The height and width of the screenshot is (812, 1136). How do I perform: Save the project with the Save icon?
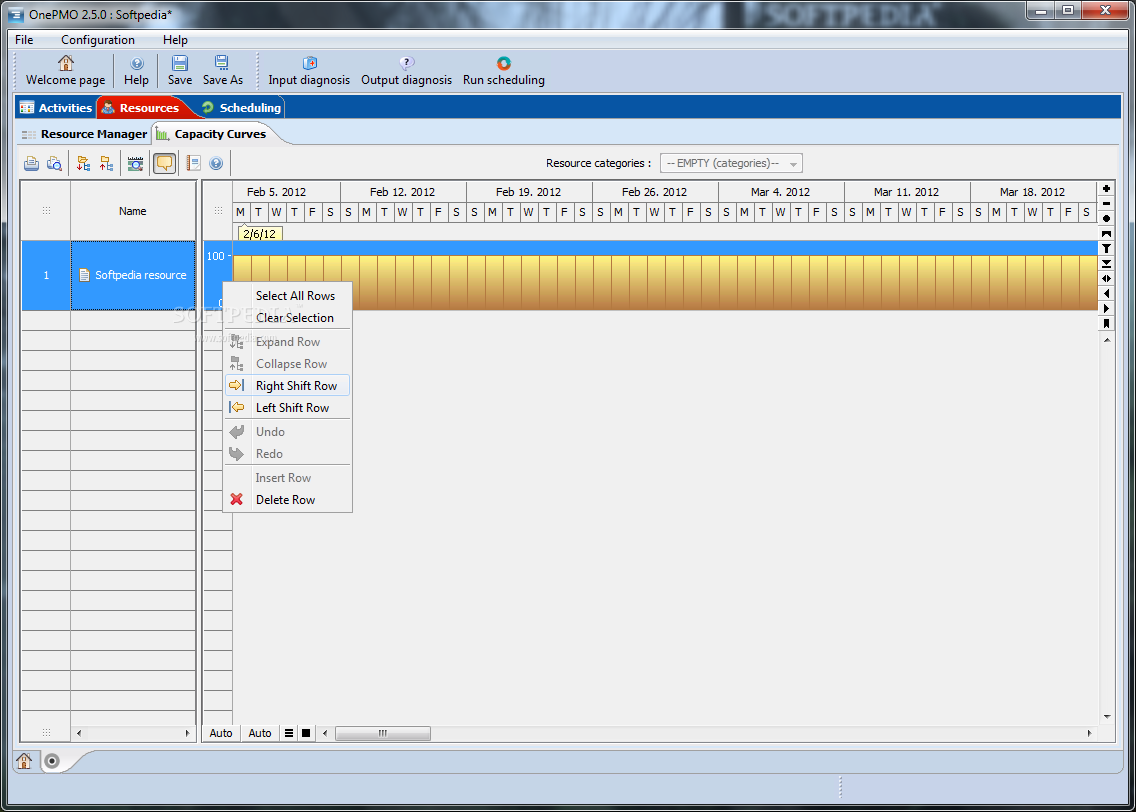(x=180, y=70)
